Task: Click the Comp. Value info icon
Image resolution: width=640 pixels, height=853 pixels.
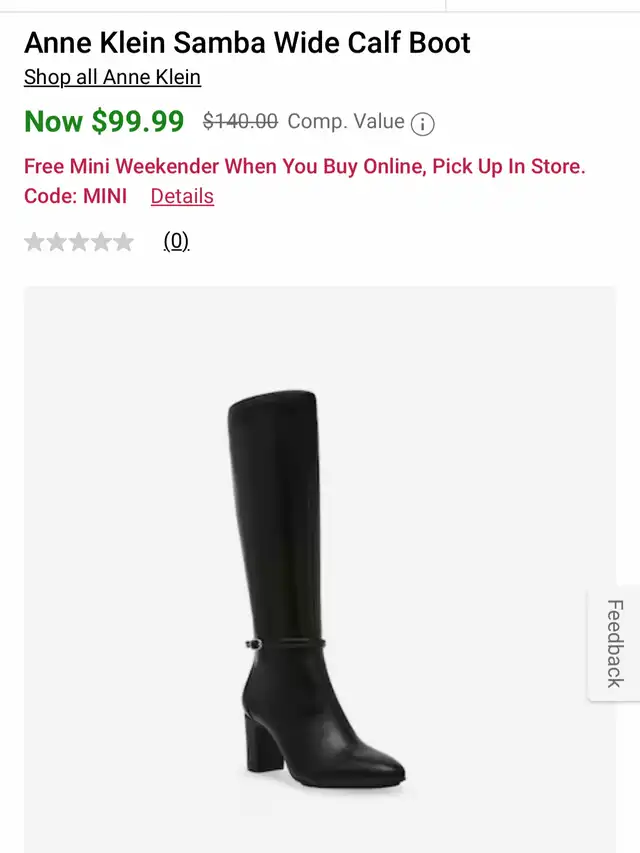Action: click(422, 123)
